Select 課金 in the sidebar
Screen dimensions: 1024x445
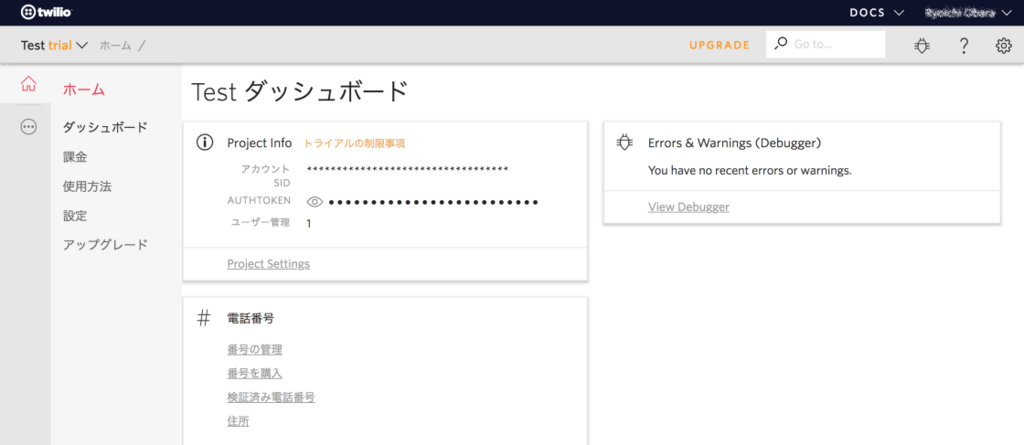click(x=75, y=157)
